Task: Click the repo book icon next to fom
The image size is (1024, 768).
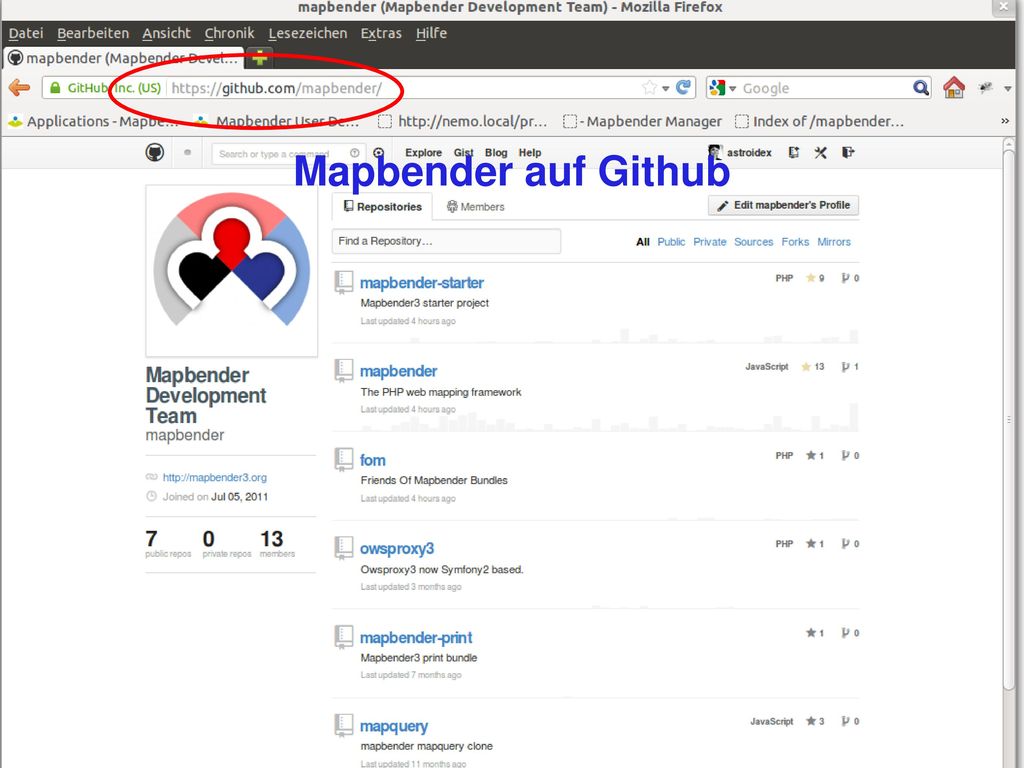Action: pyautogui.click(x=344, y=460)
